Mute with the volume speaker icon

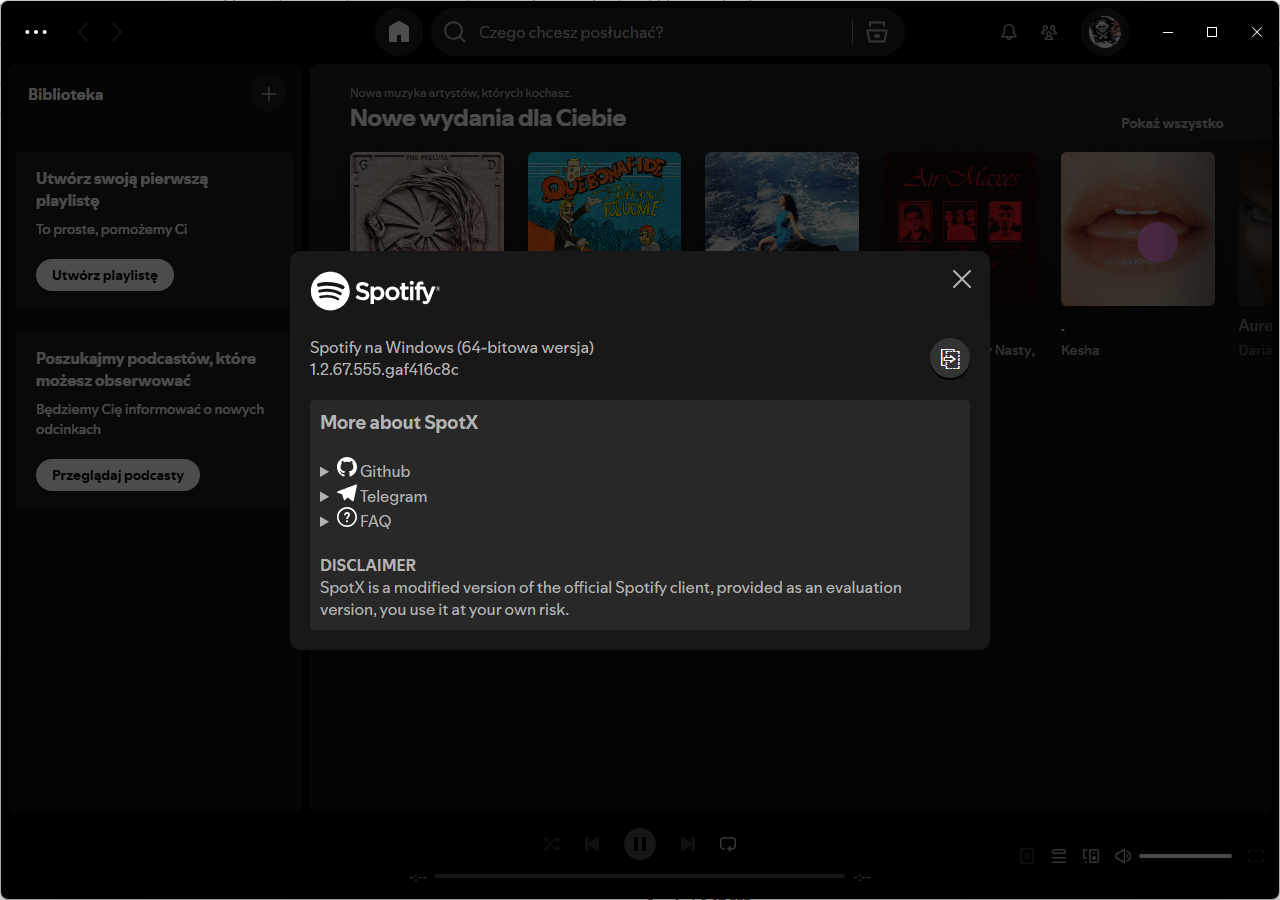pyautogui.click(x=1123, y=856)
